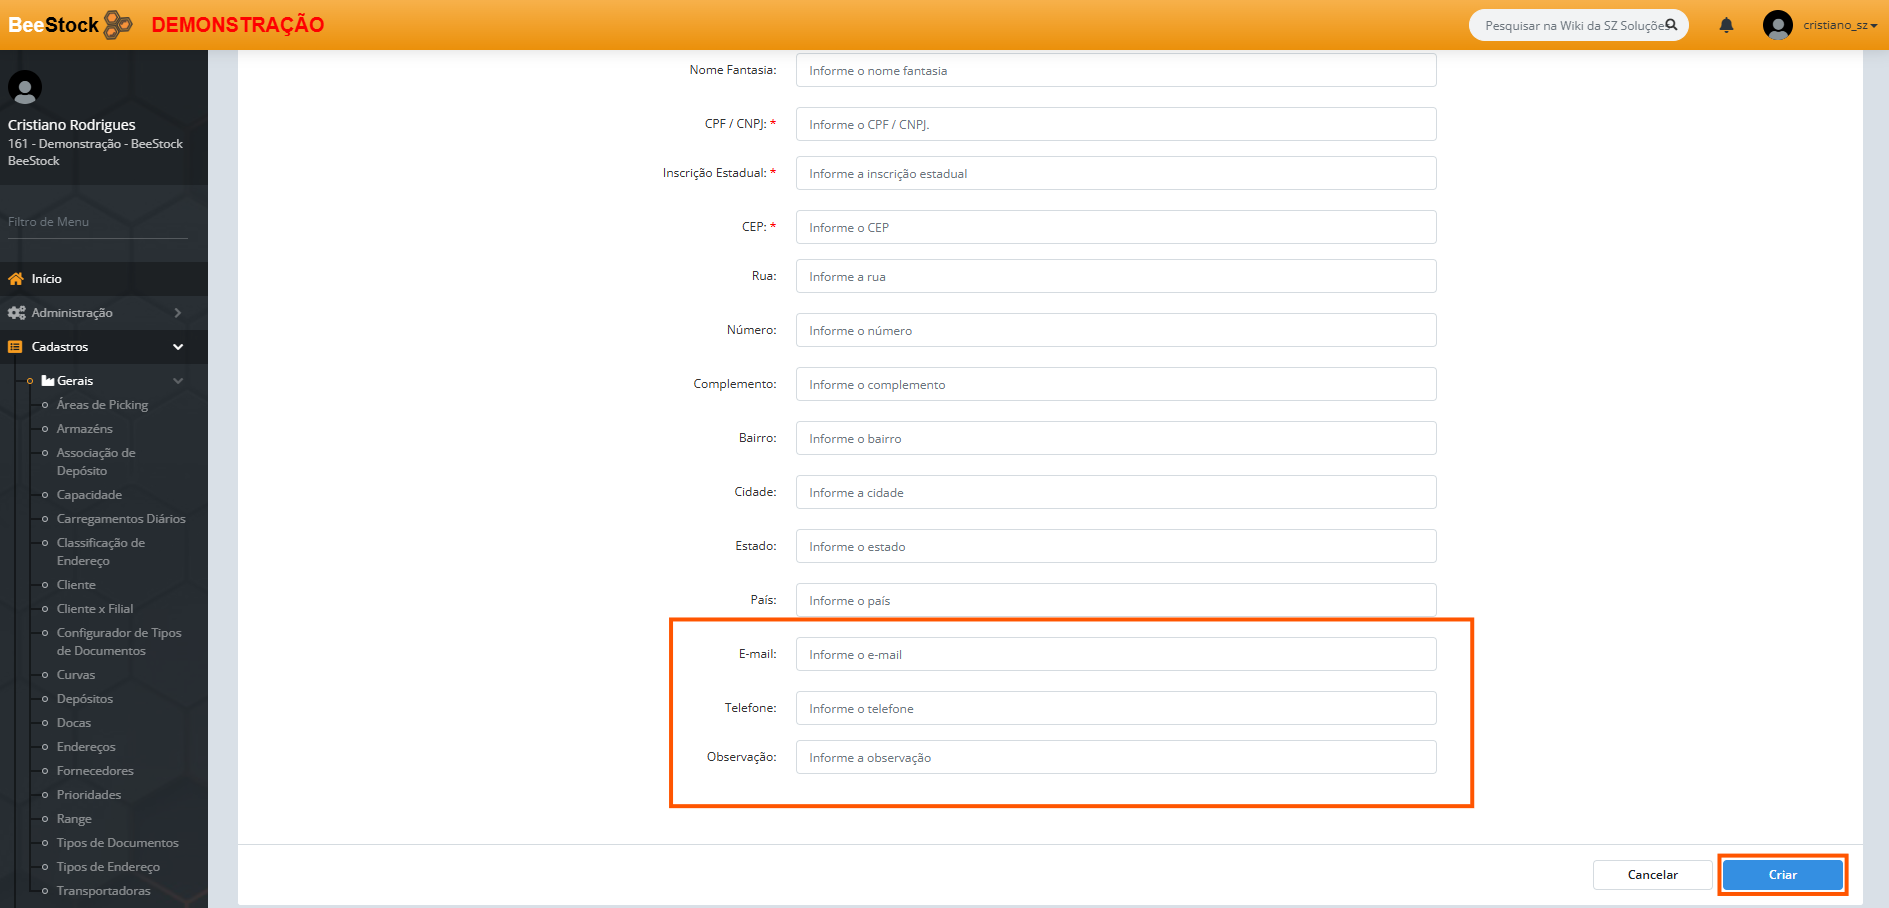
Task: Expand the Administração menu chevron
Action: 178,313
